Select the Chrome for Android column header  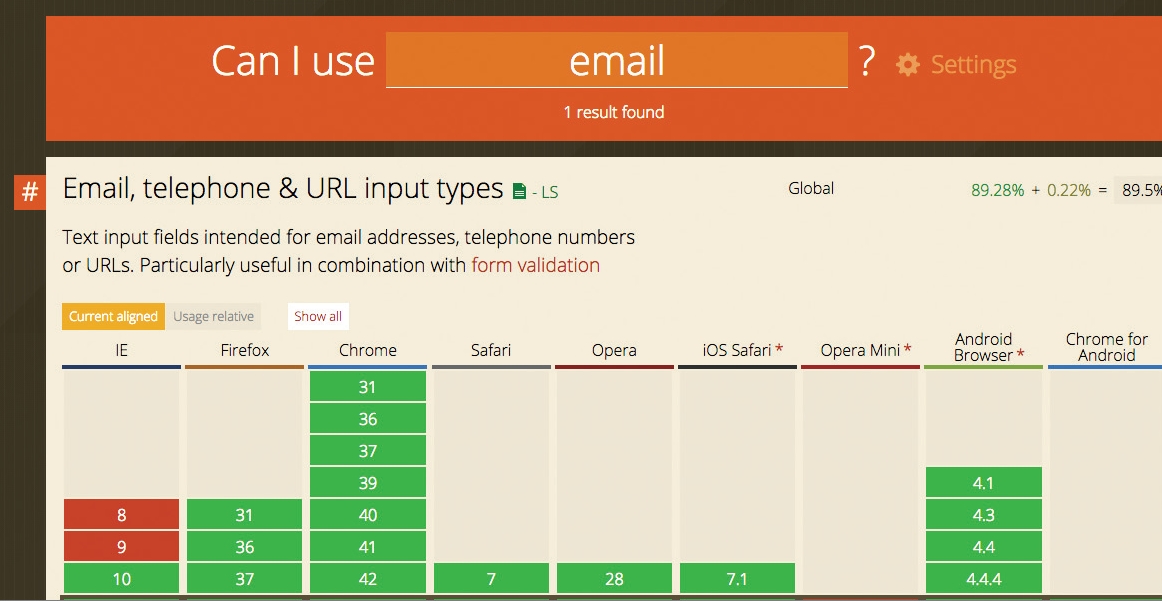[1106, 347]
